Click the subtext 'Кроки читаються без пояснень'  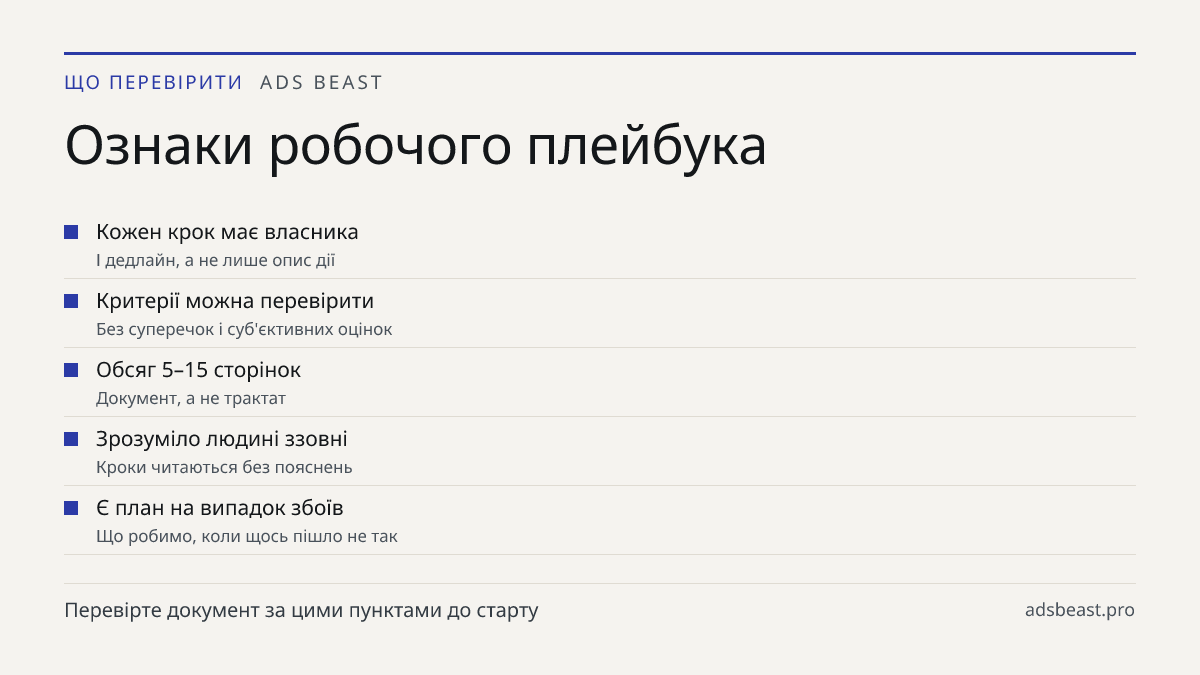[224, 467]
